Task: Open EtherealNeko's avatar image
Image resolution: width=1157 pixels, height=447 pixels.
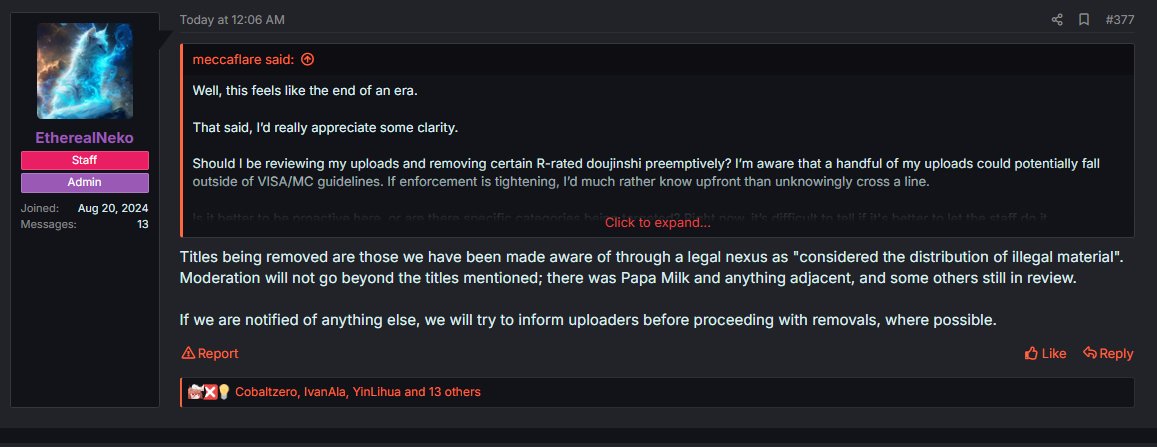Action: point(85,71)
